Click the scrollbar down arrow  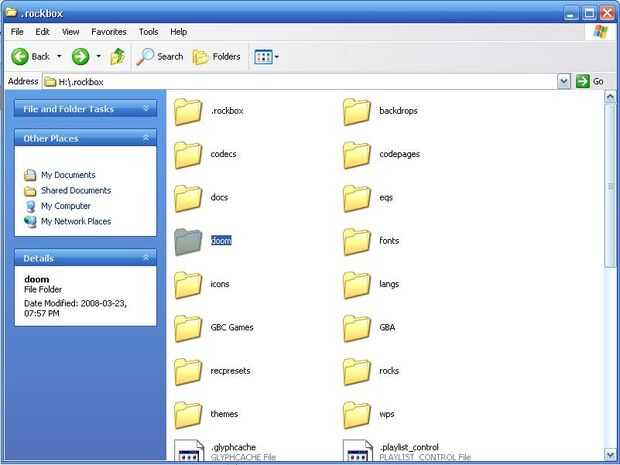(610, 454)
